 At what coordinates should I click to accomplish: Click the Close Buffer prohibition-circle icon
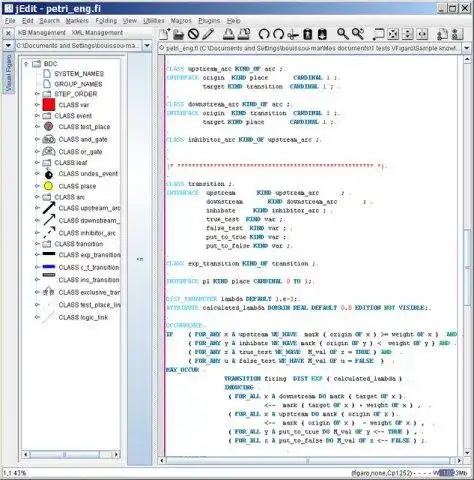[x=193, y=34]
